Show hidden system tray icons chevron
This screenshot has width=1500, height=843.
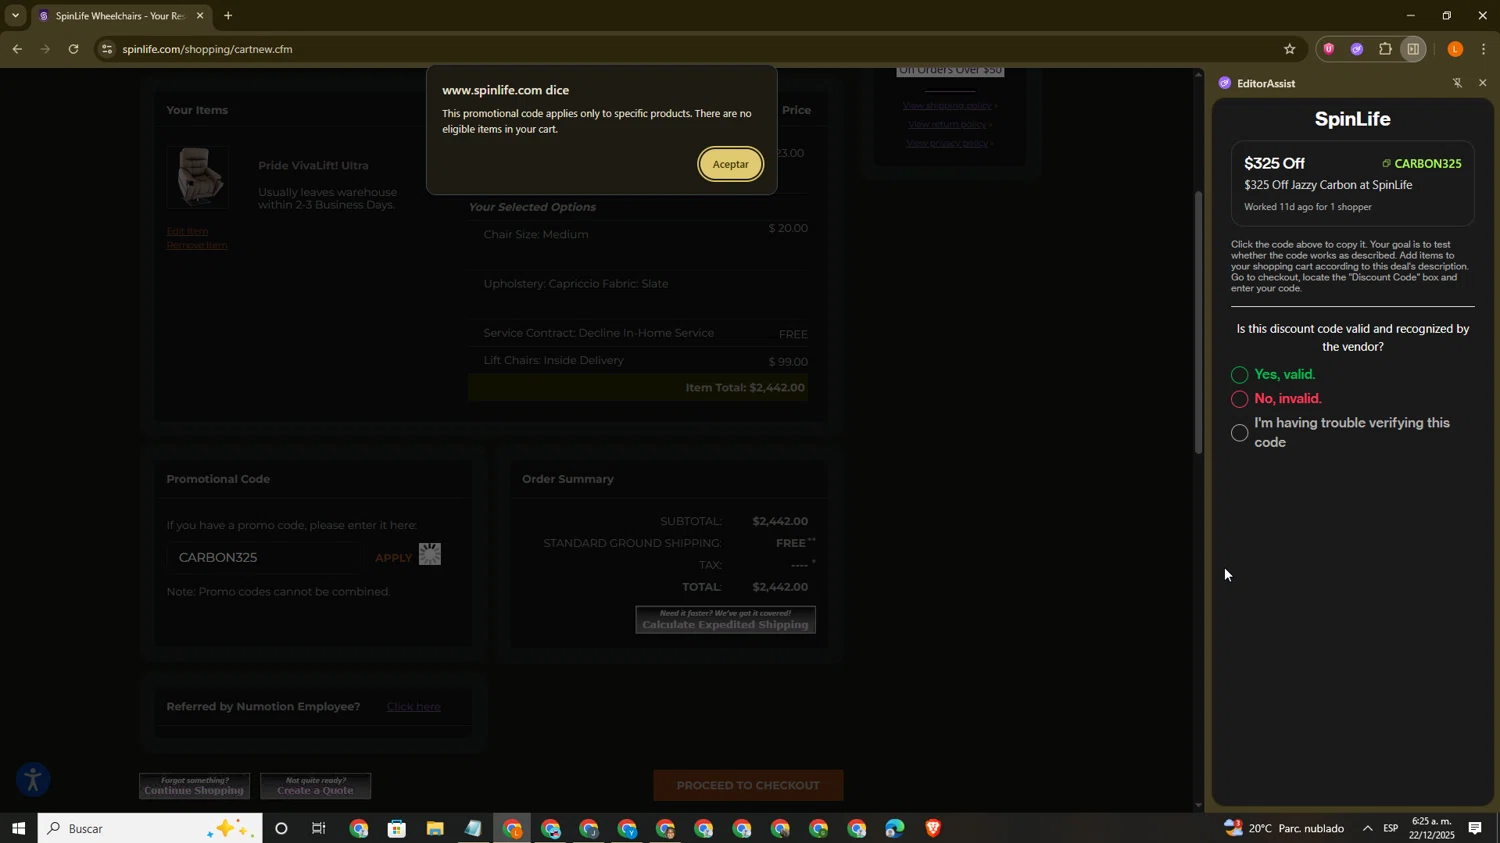(1367, 828)
